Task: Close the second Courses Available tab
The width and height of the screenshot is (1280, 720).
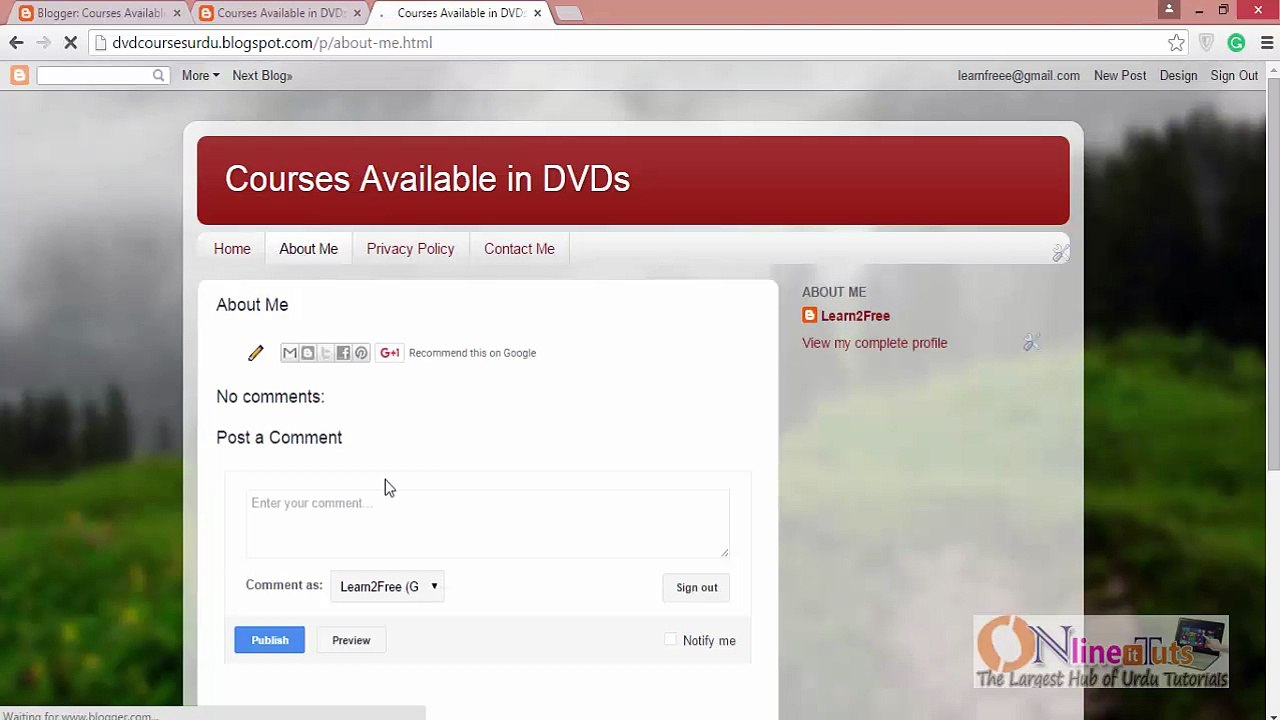Action: (x=357, y=13)
